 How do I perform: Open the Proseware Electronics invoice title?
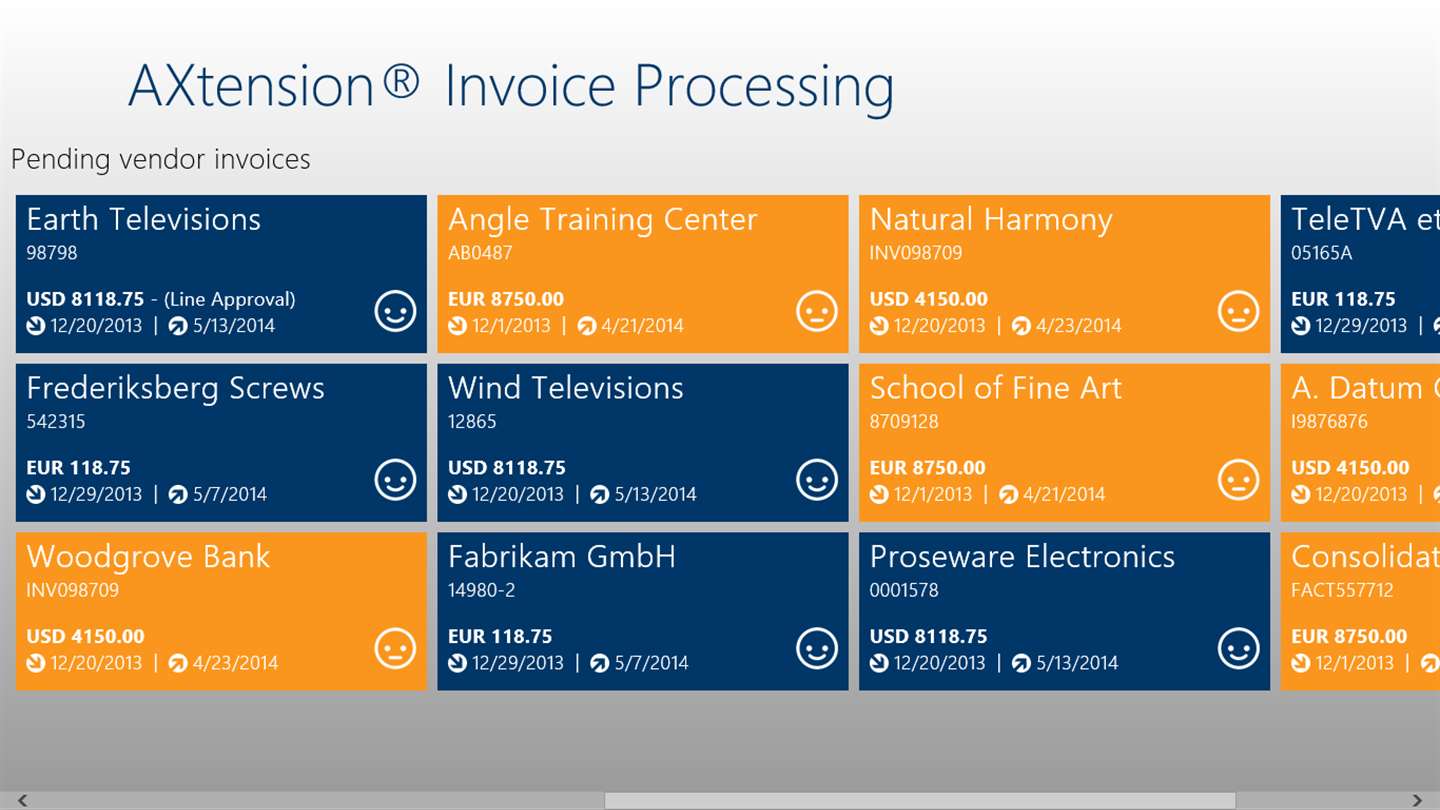click(x=1023, y=557)
